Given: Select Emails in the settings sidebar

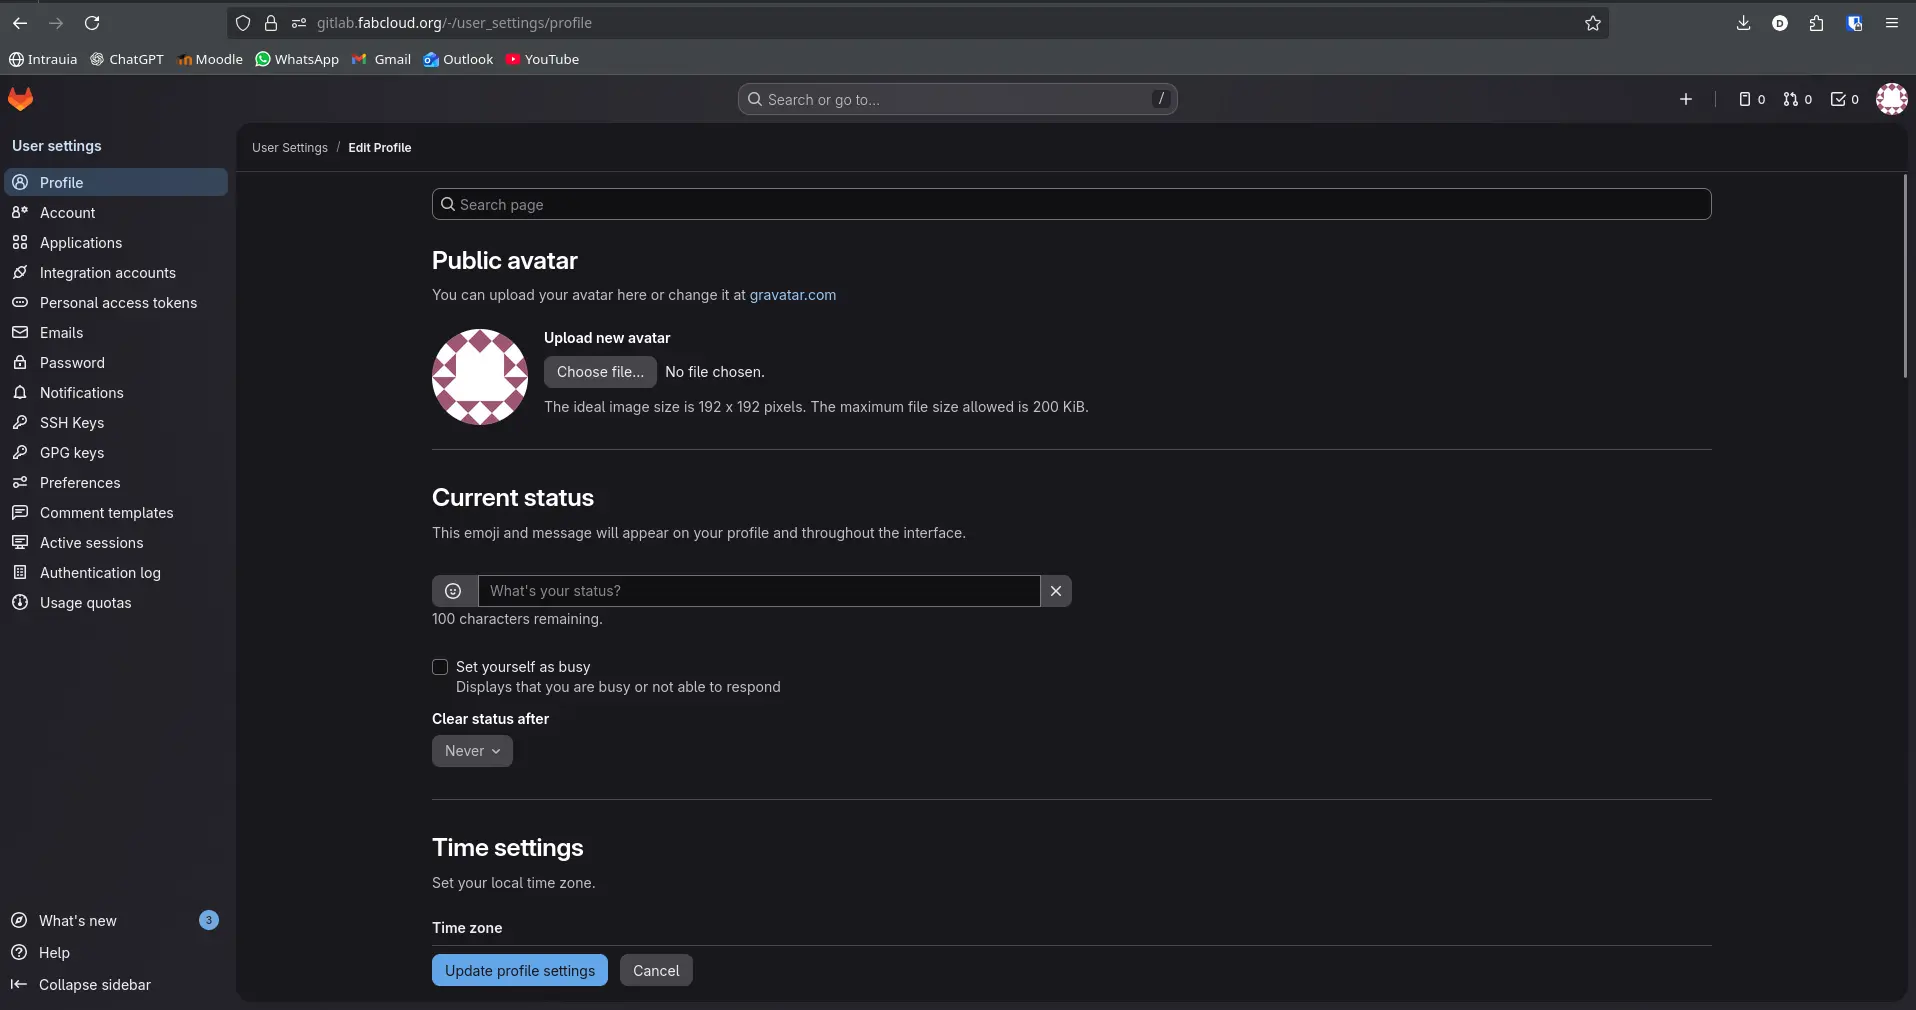Looking at the screenshot, I should pos(60,333).
